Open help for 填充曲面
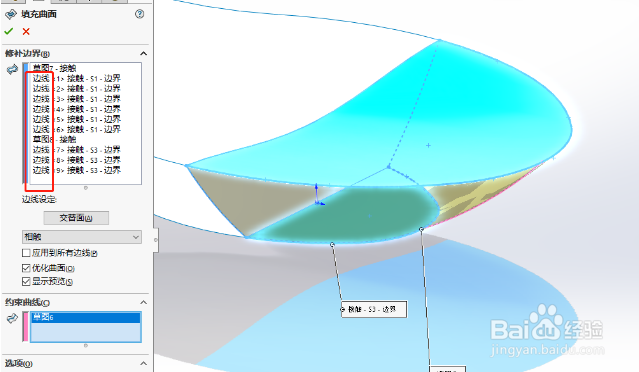 (139, 14)
